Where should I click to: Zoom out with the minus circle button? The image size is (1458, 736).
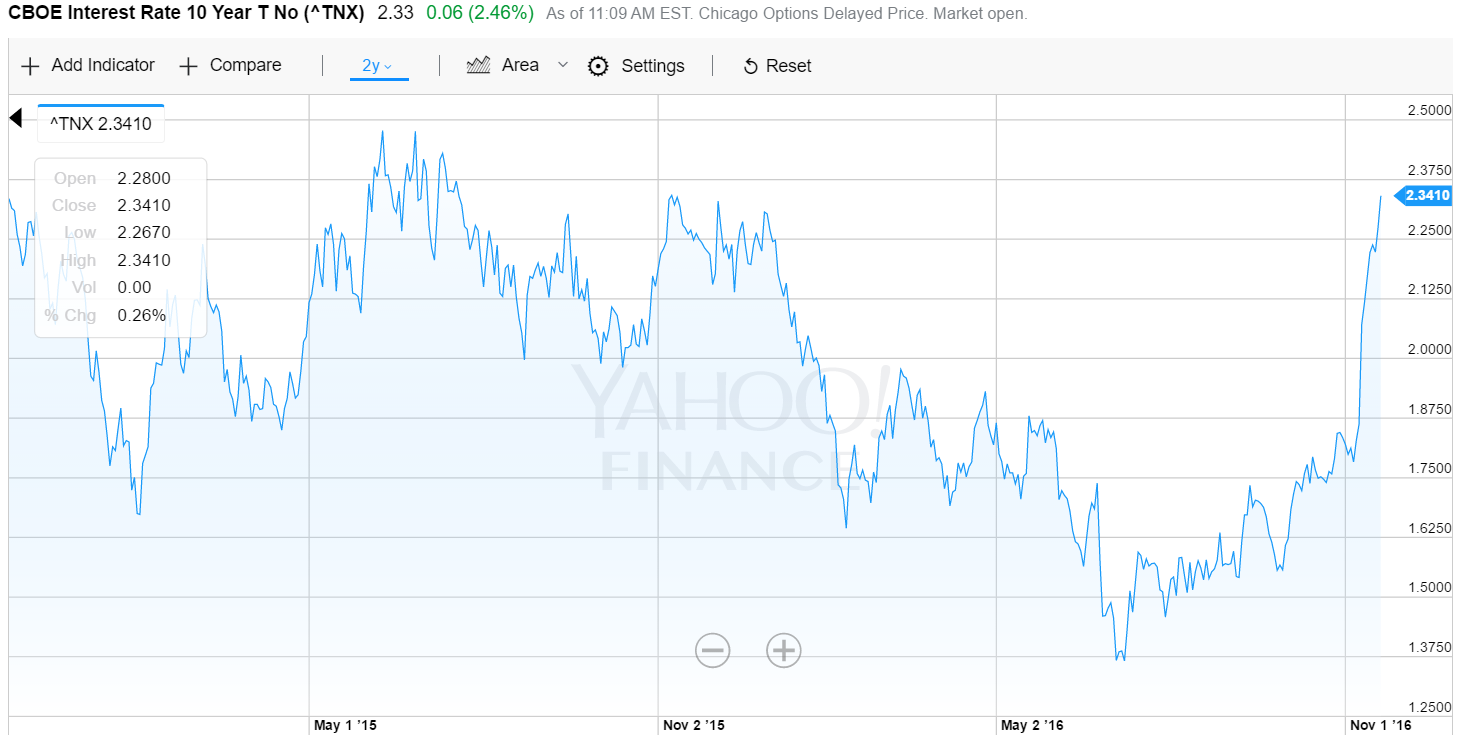coord(713,651)
